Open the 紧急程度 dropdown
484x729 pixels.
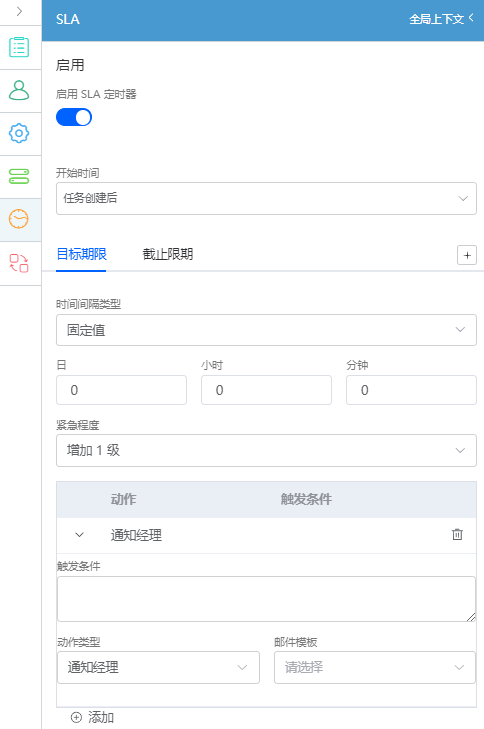266,451
